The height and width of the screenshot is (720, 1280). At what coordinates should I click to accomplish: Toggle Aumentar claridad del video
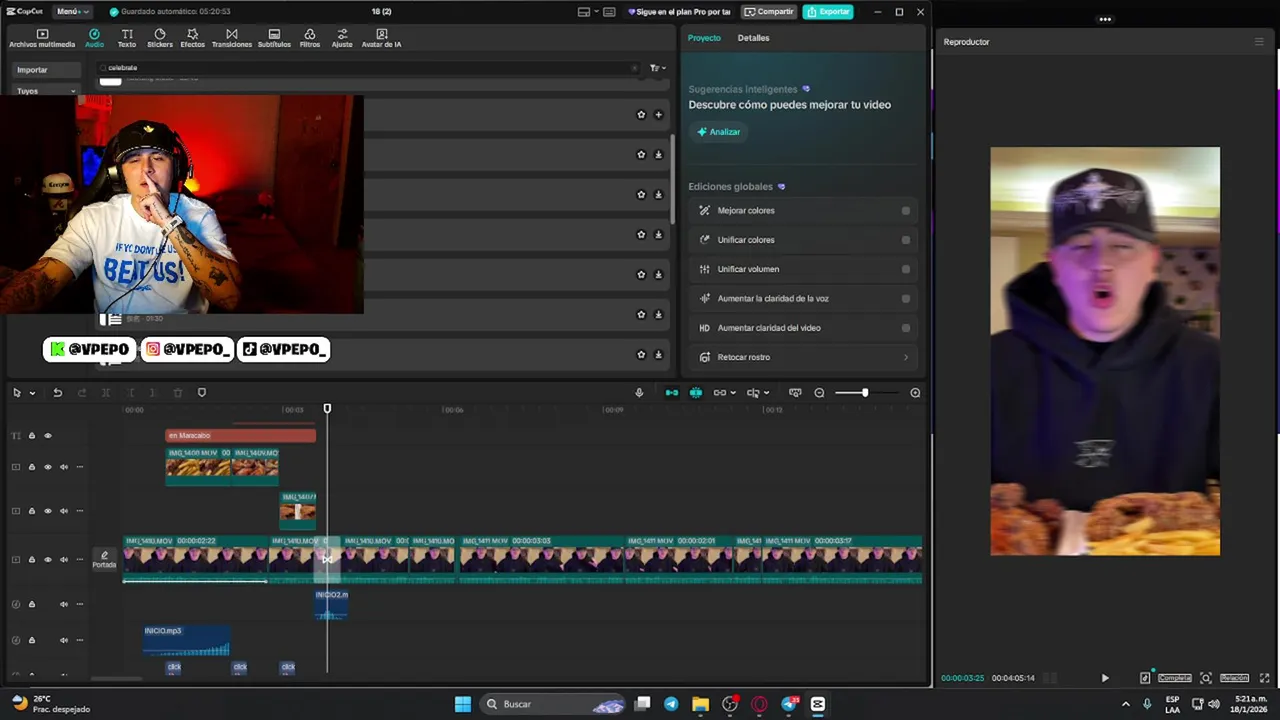[906, 328]
